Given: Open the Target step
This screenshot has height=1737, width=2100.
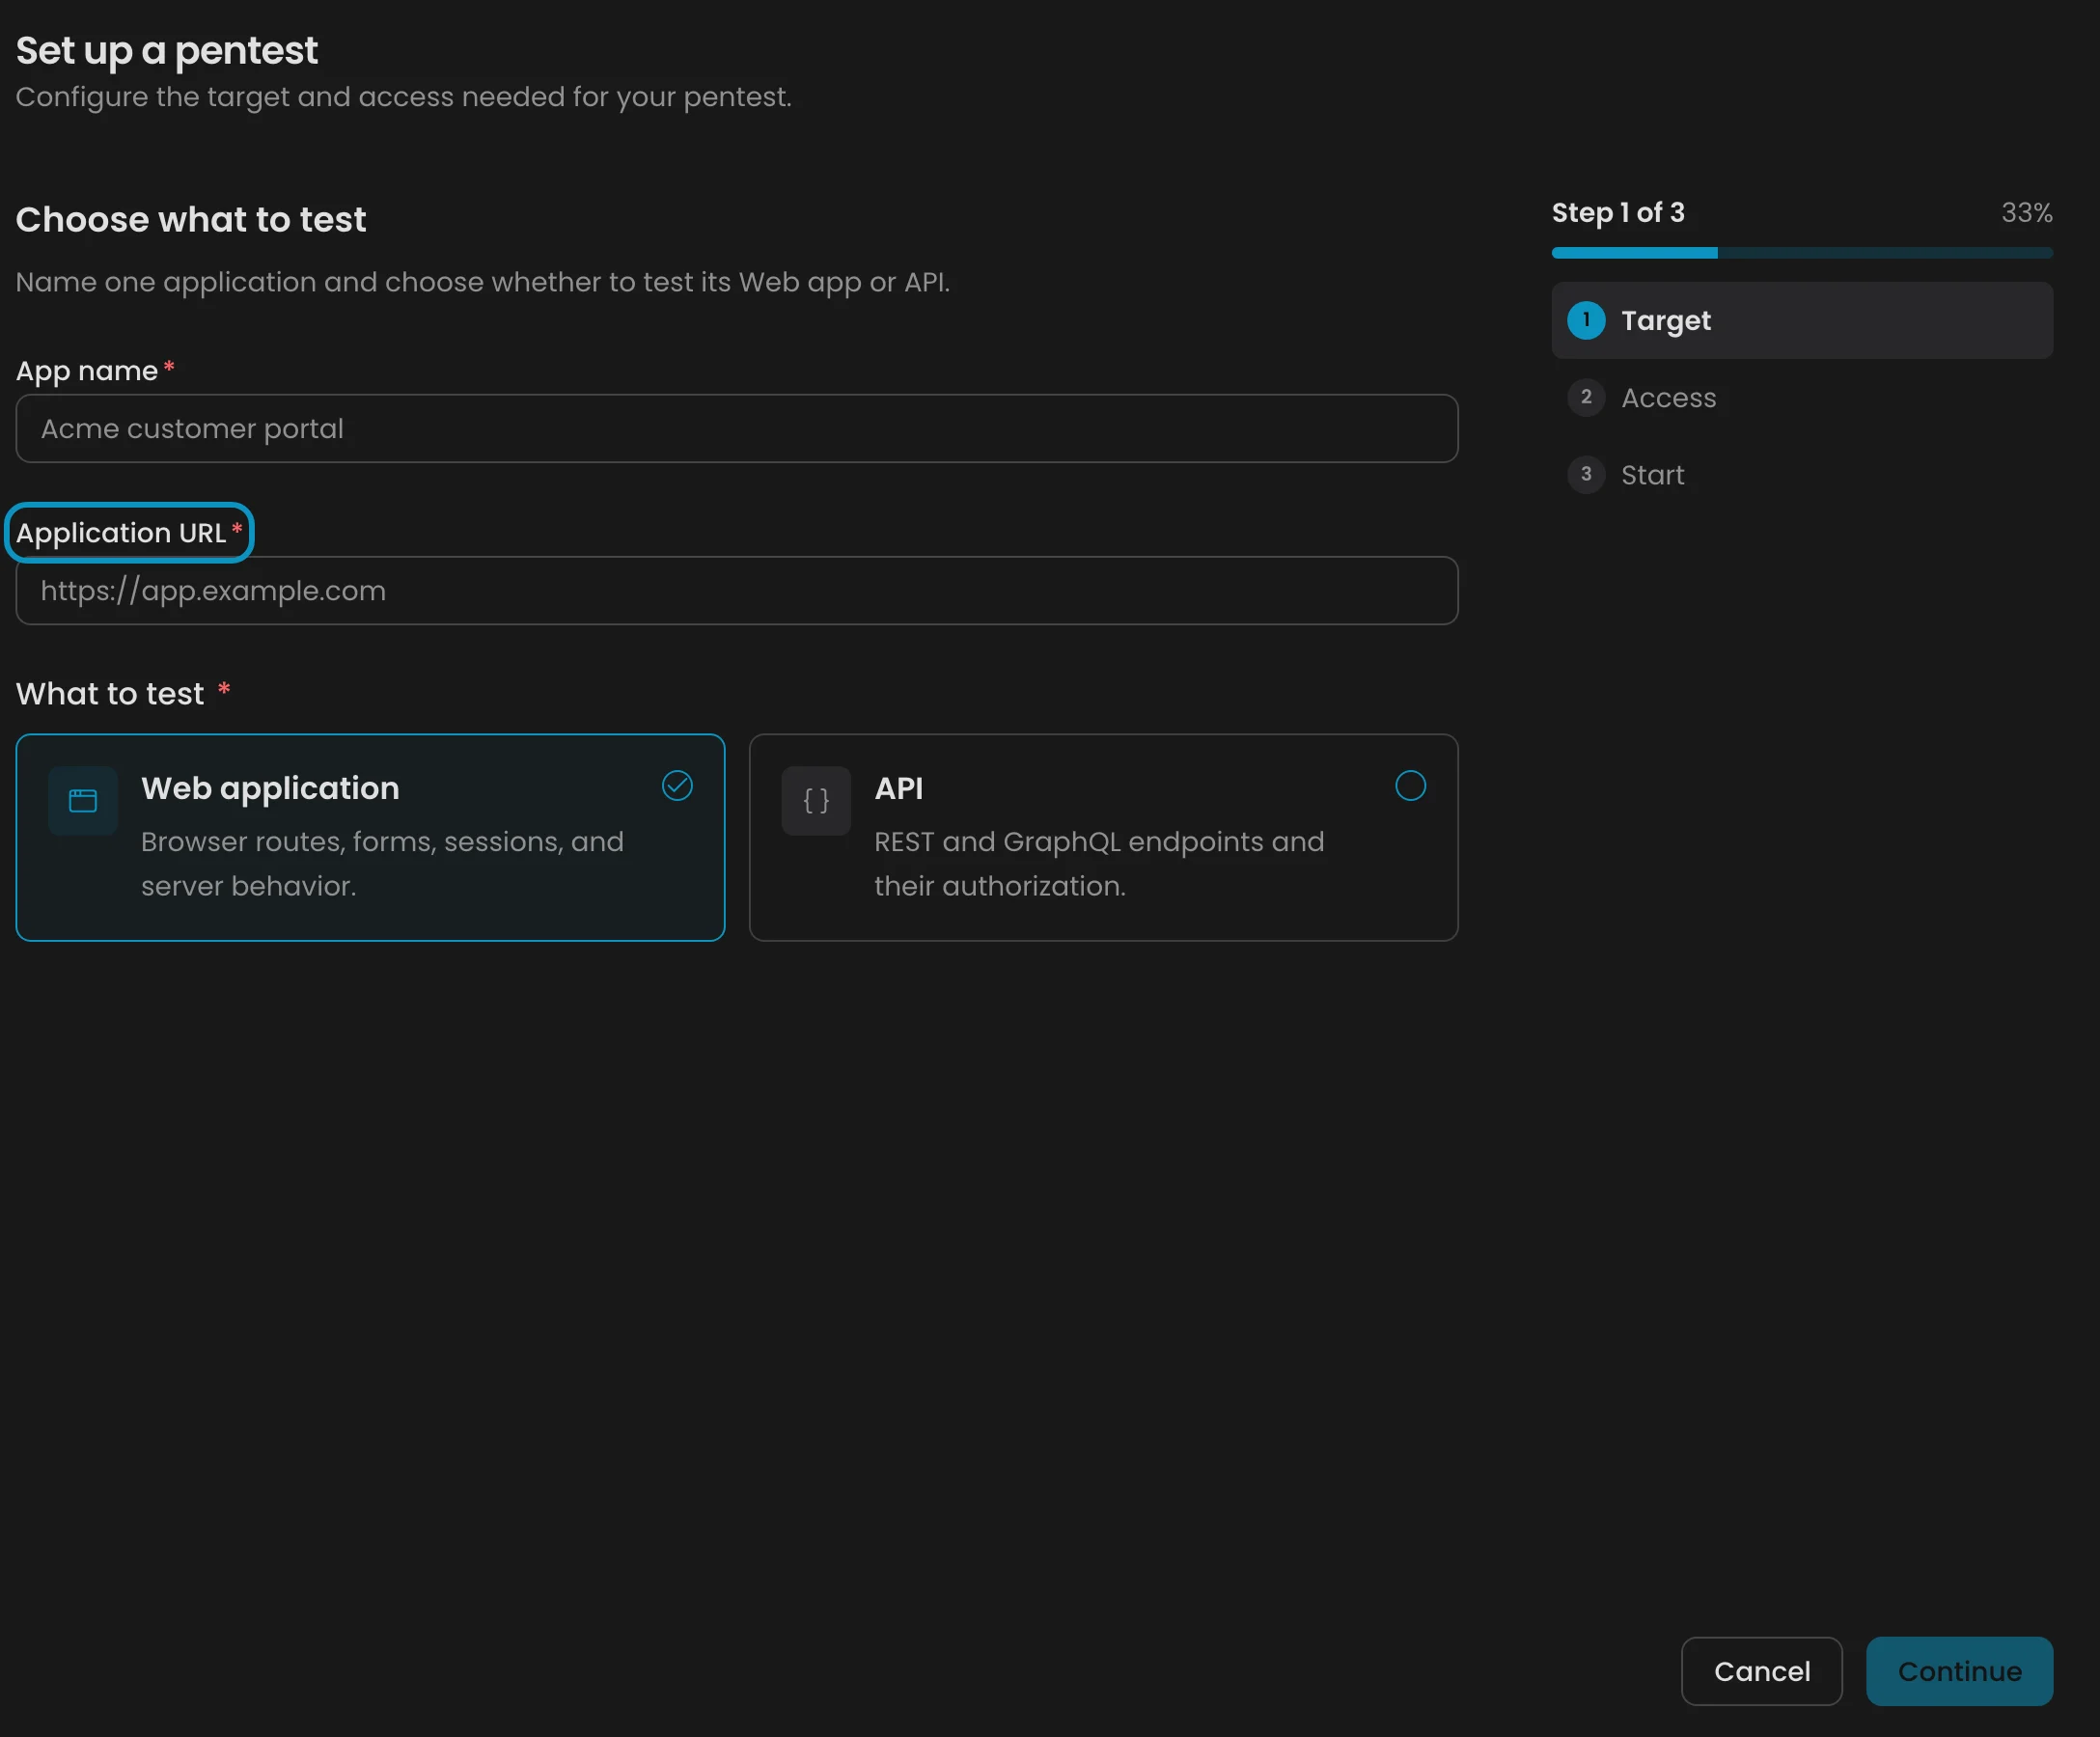Looking at the screenshot, I should tap(1802, 320).
